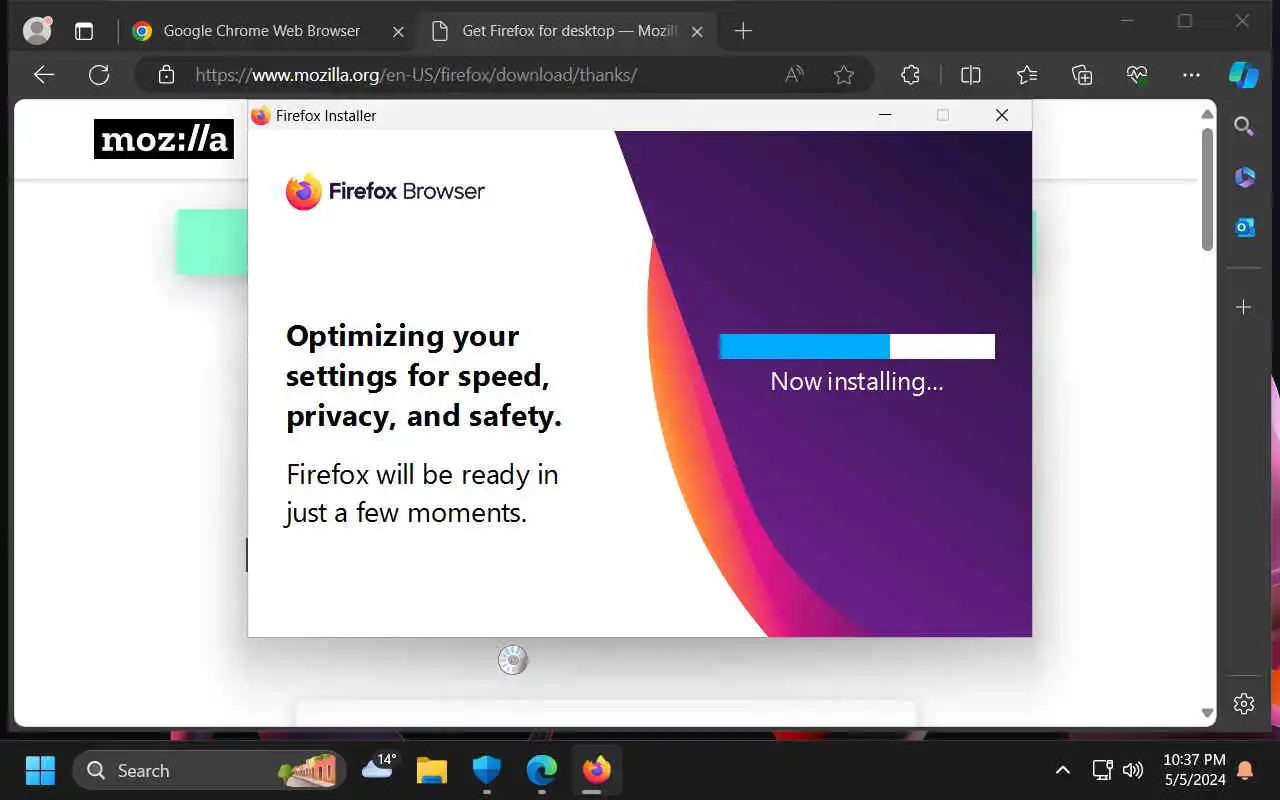Click the "Now installing..." status text

857,381
